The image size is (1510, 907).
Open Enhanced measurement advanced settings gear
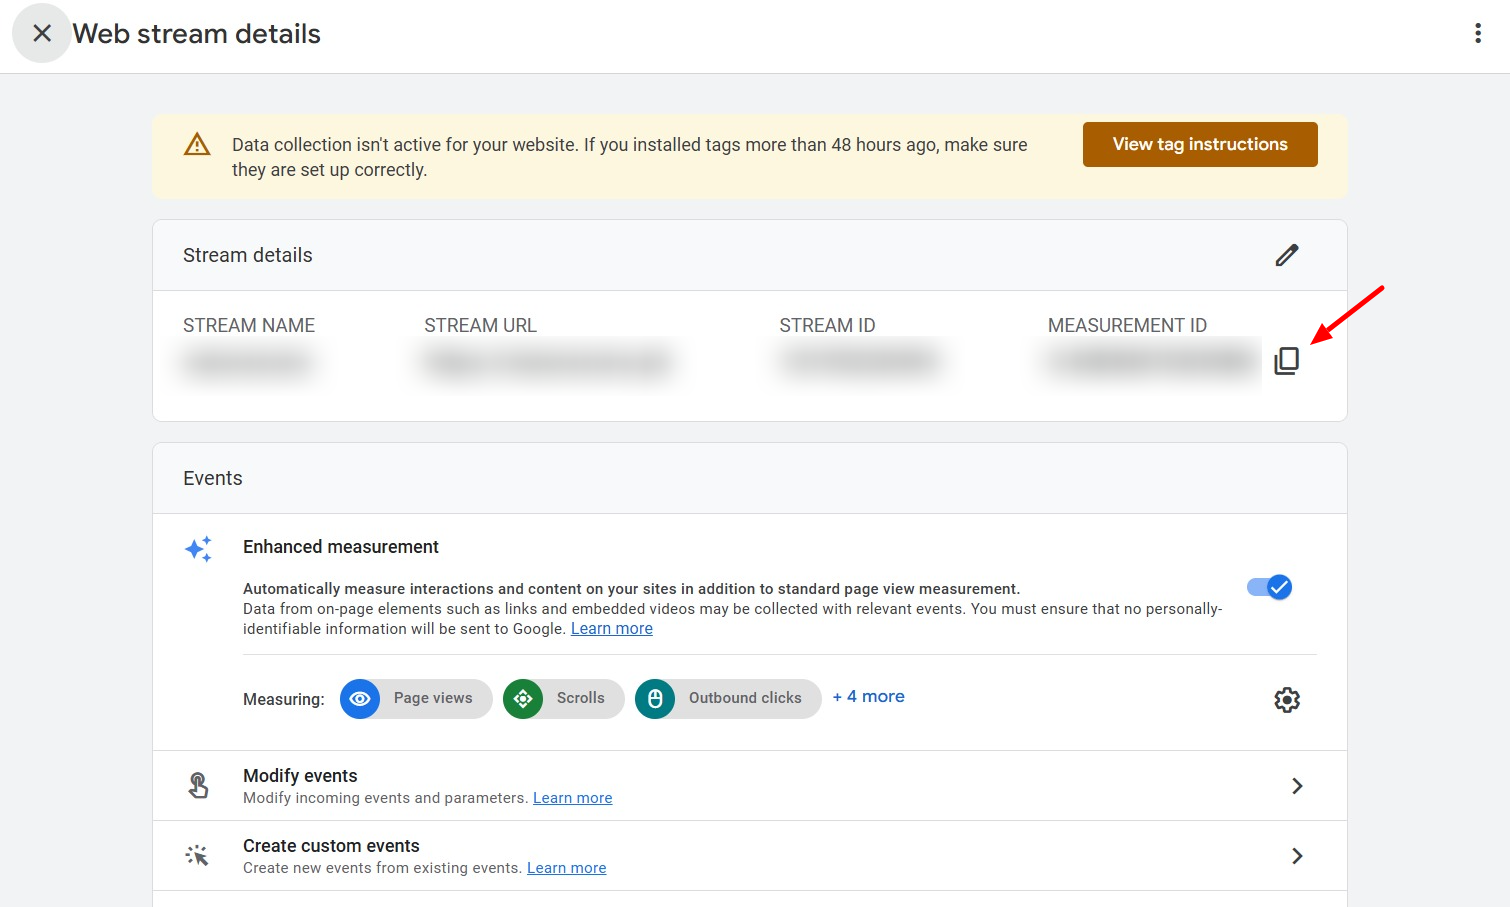tap(1286, 700)
